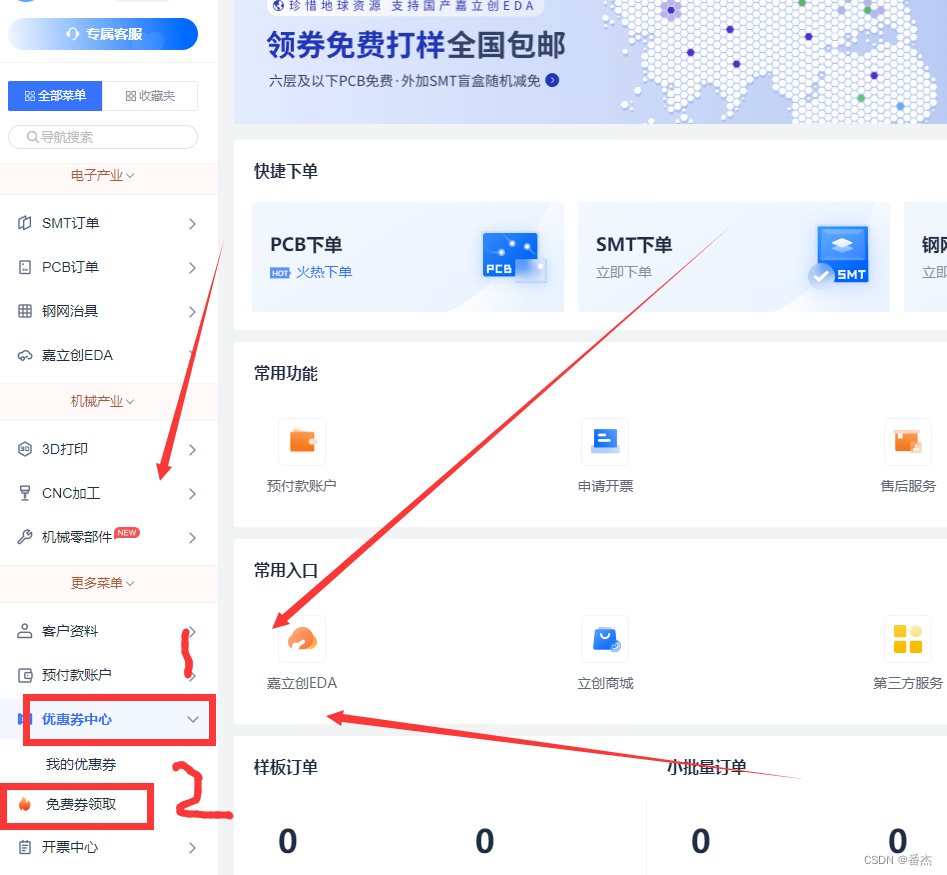Click the 嘉立创EDA cloud icon in sidebar

(x=25, y=356)
